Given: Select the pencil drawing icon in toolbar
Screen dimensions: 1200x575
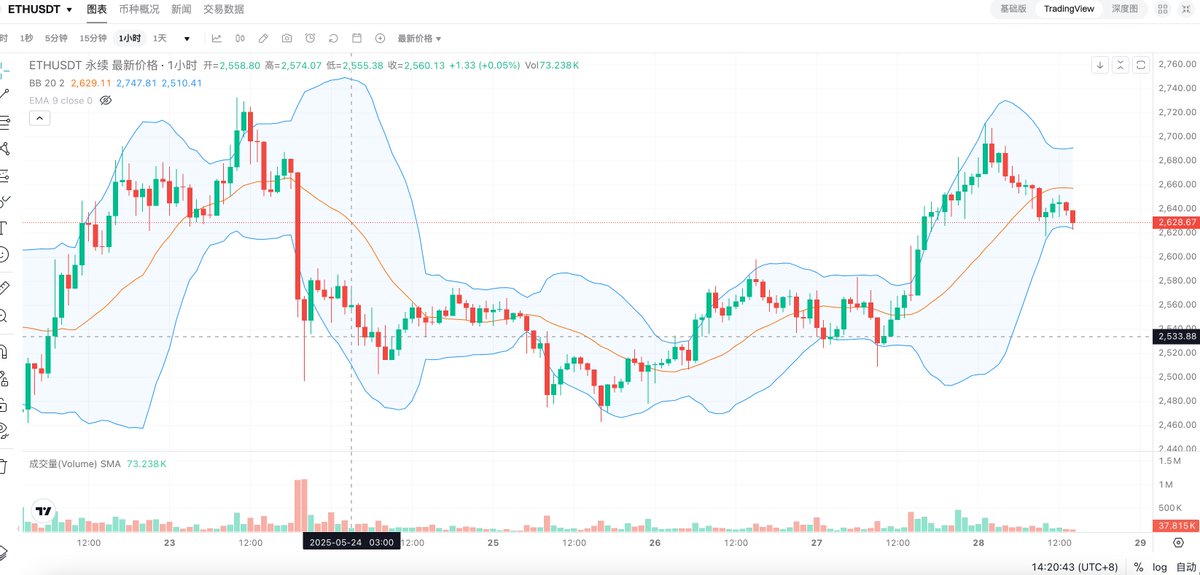Looking at the screenshot, I should [263, 38].
